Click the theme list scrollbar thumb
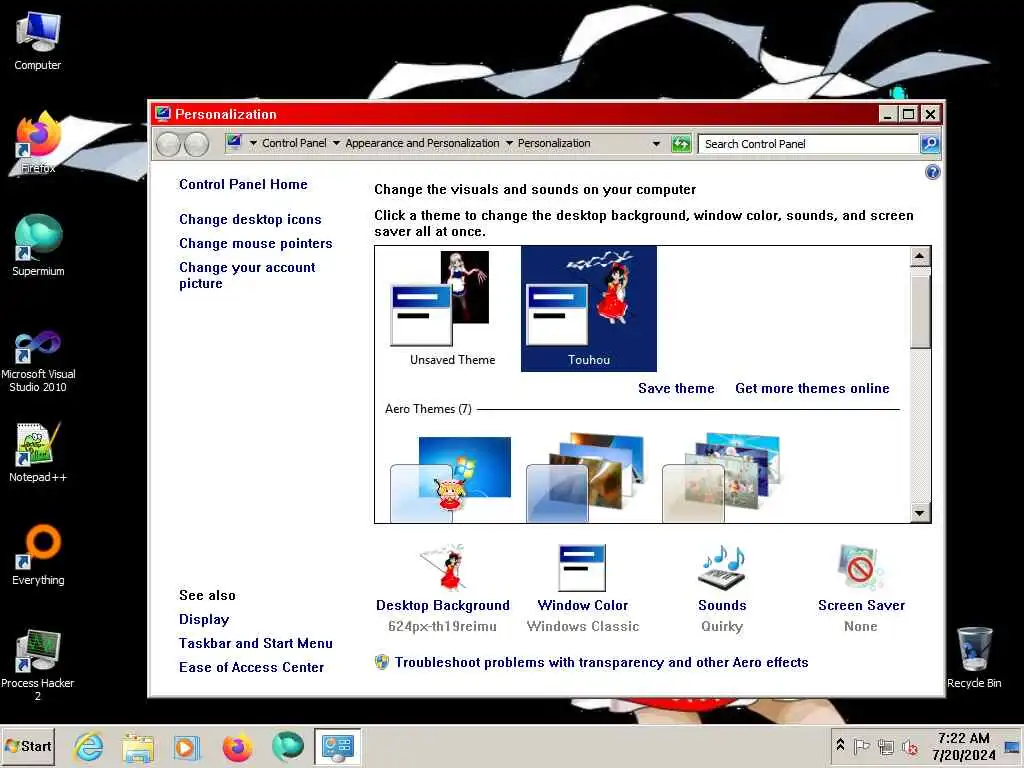 [920, 312]
